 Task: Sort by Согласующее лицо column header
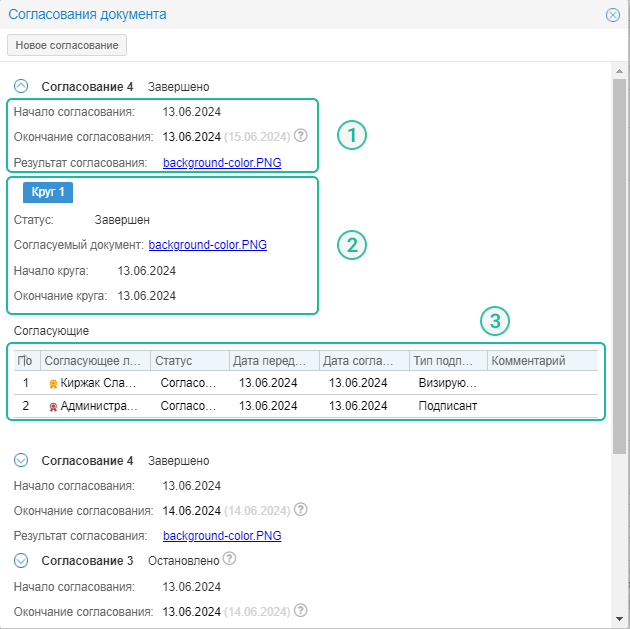(x=95, y=360)
